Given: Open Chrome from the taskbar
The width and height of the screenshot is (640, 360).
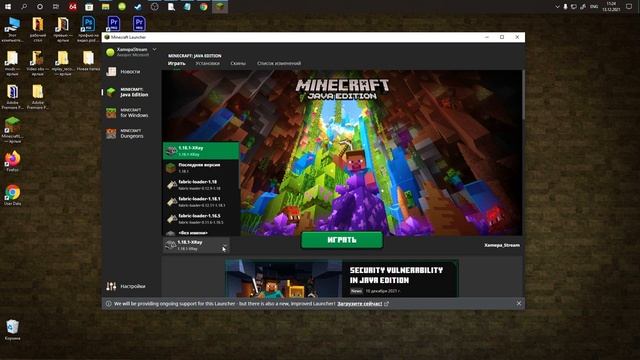Looking at the screenshot, I should [x=203, y=7].
